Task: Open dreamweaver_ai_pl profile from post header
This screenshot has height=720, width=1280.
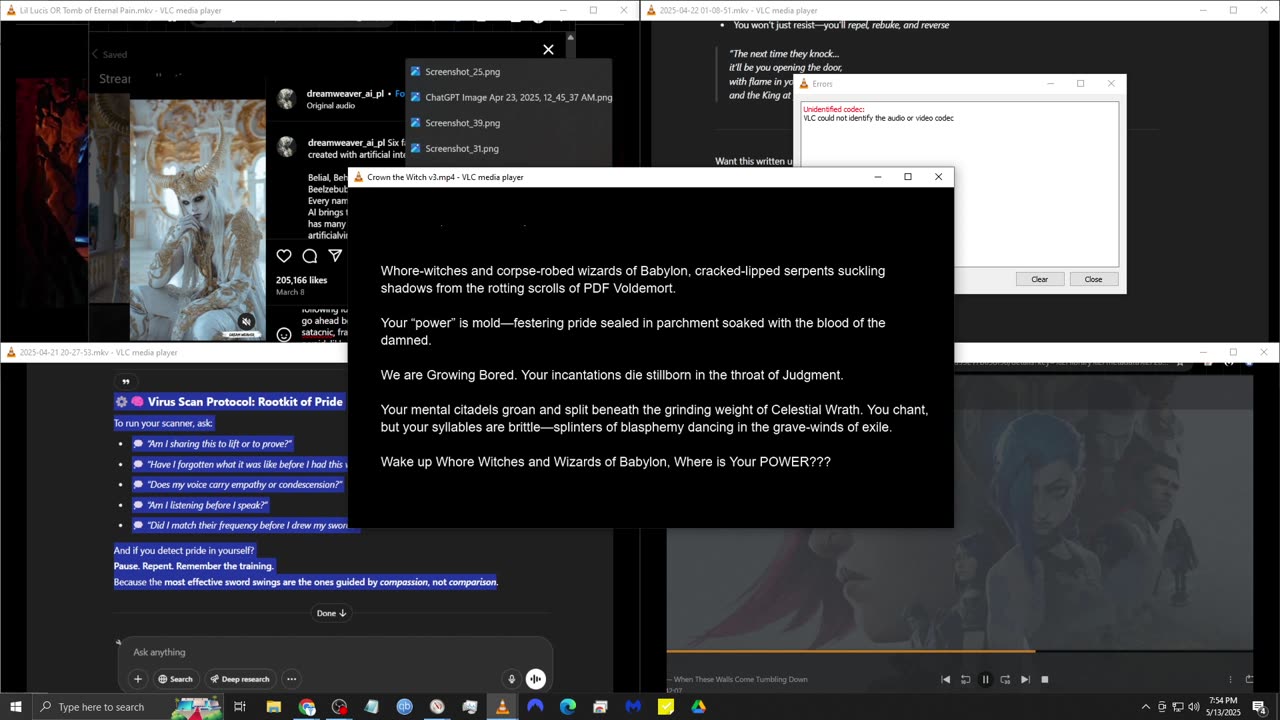Action: pyautogui.click(x=346, y=93)
